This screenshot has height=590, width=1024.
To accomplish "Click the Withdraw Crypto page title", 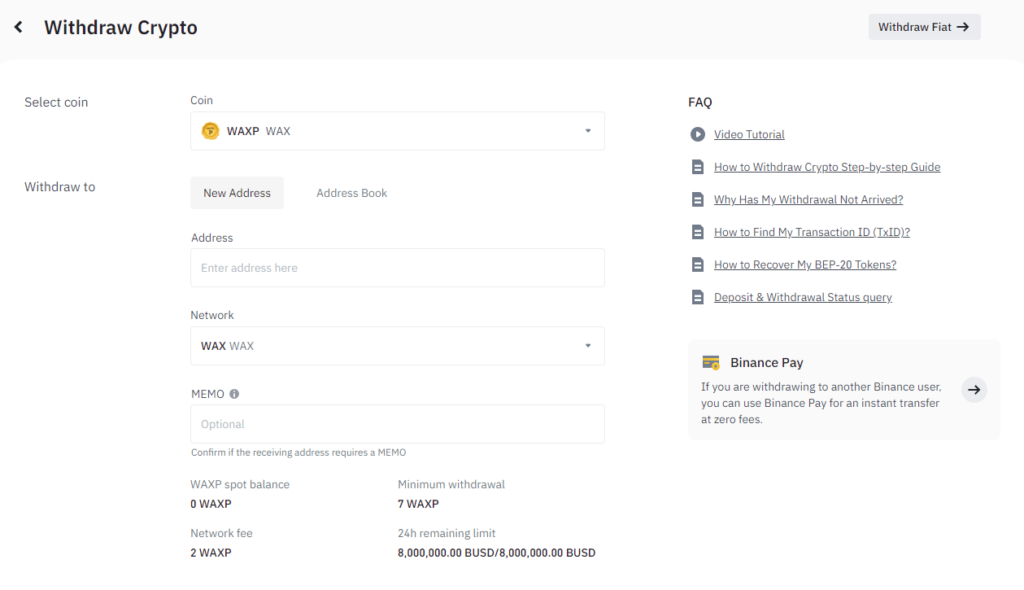I will pyautogui.click(x=121, y=27).
